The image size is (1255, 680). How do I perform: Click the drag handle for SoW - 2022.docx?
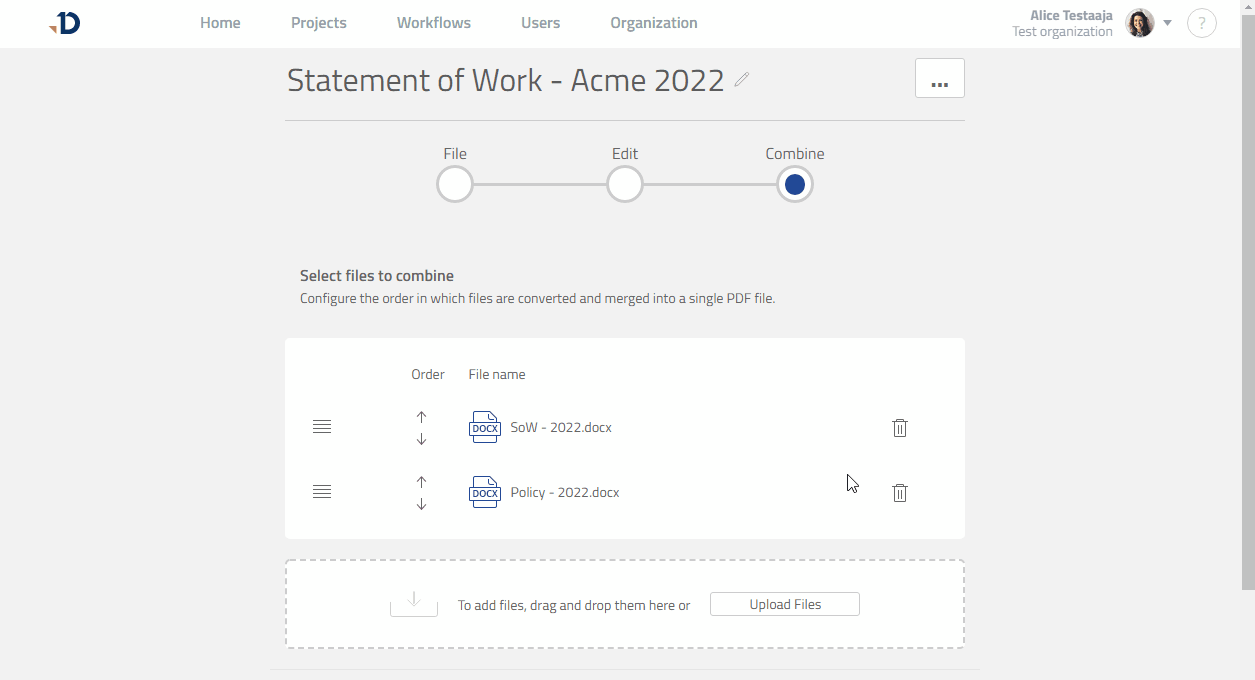pos(322,427)
